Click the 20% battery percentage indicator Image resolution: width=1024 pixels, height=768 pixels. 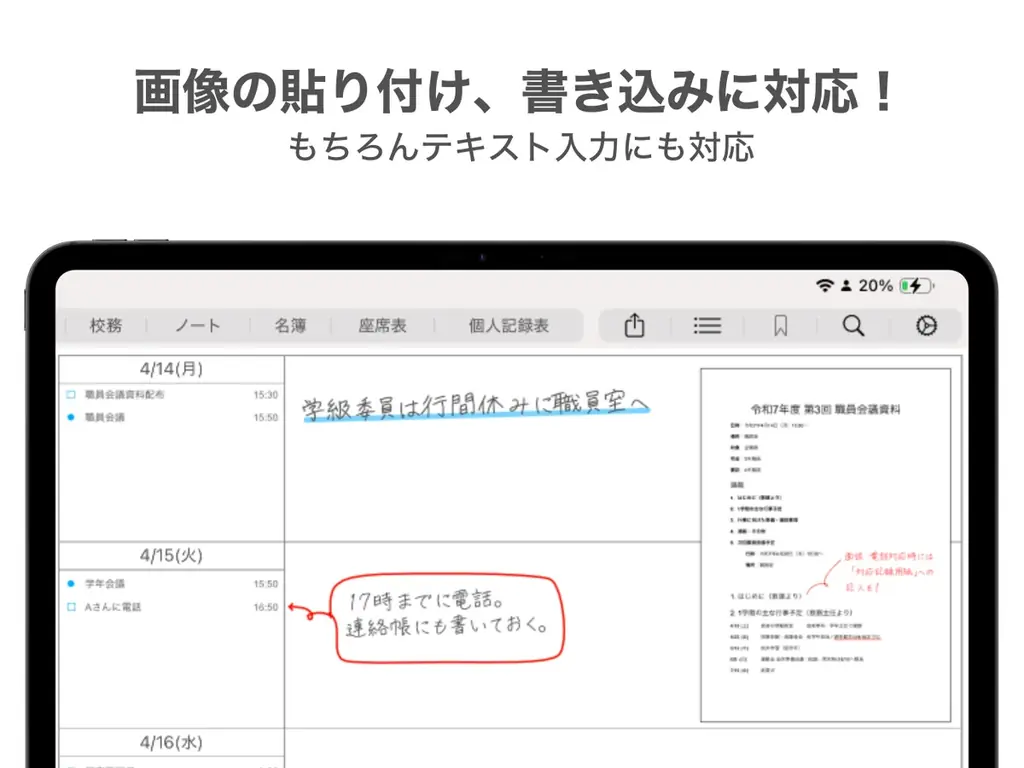coord(876,285)
